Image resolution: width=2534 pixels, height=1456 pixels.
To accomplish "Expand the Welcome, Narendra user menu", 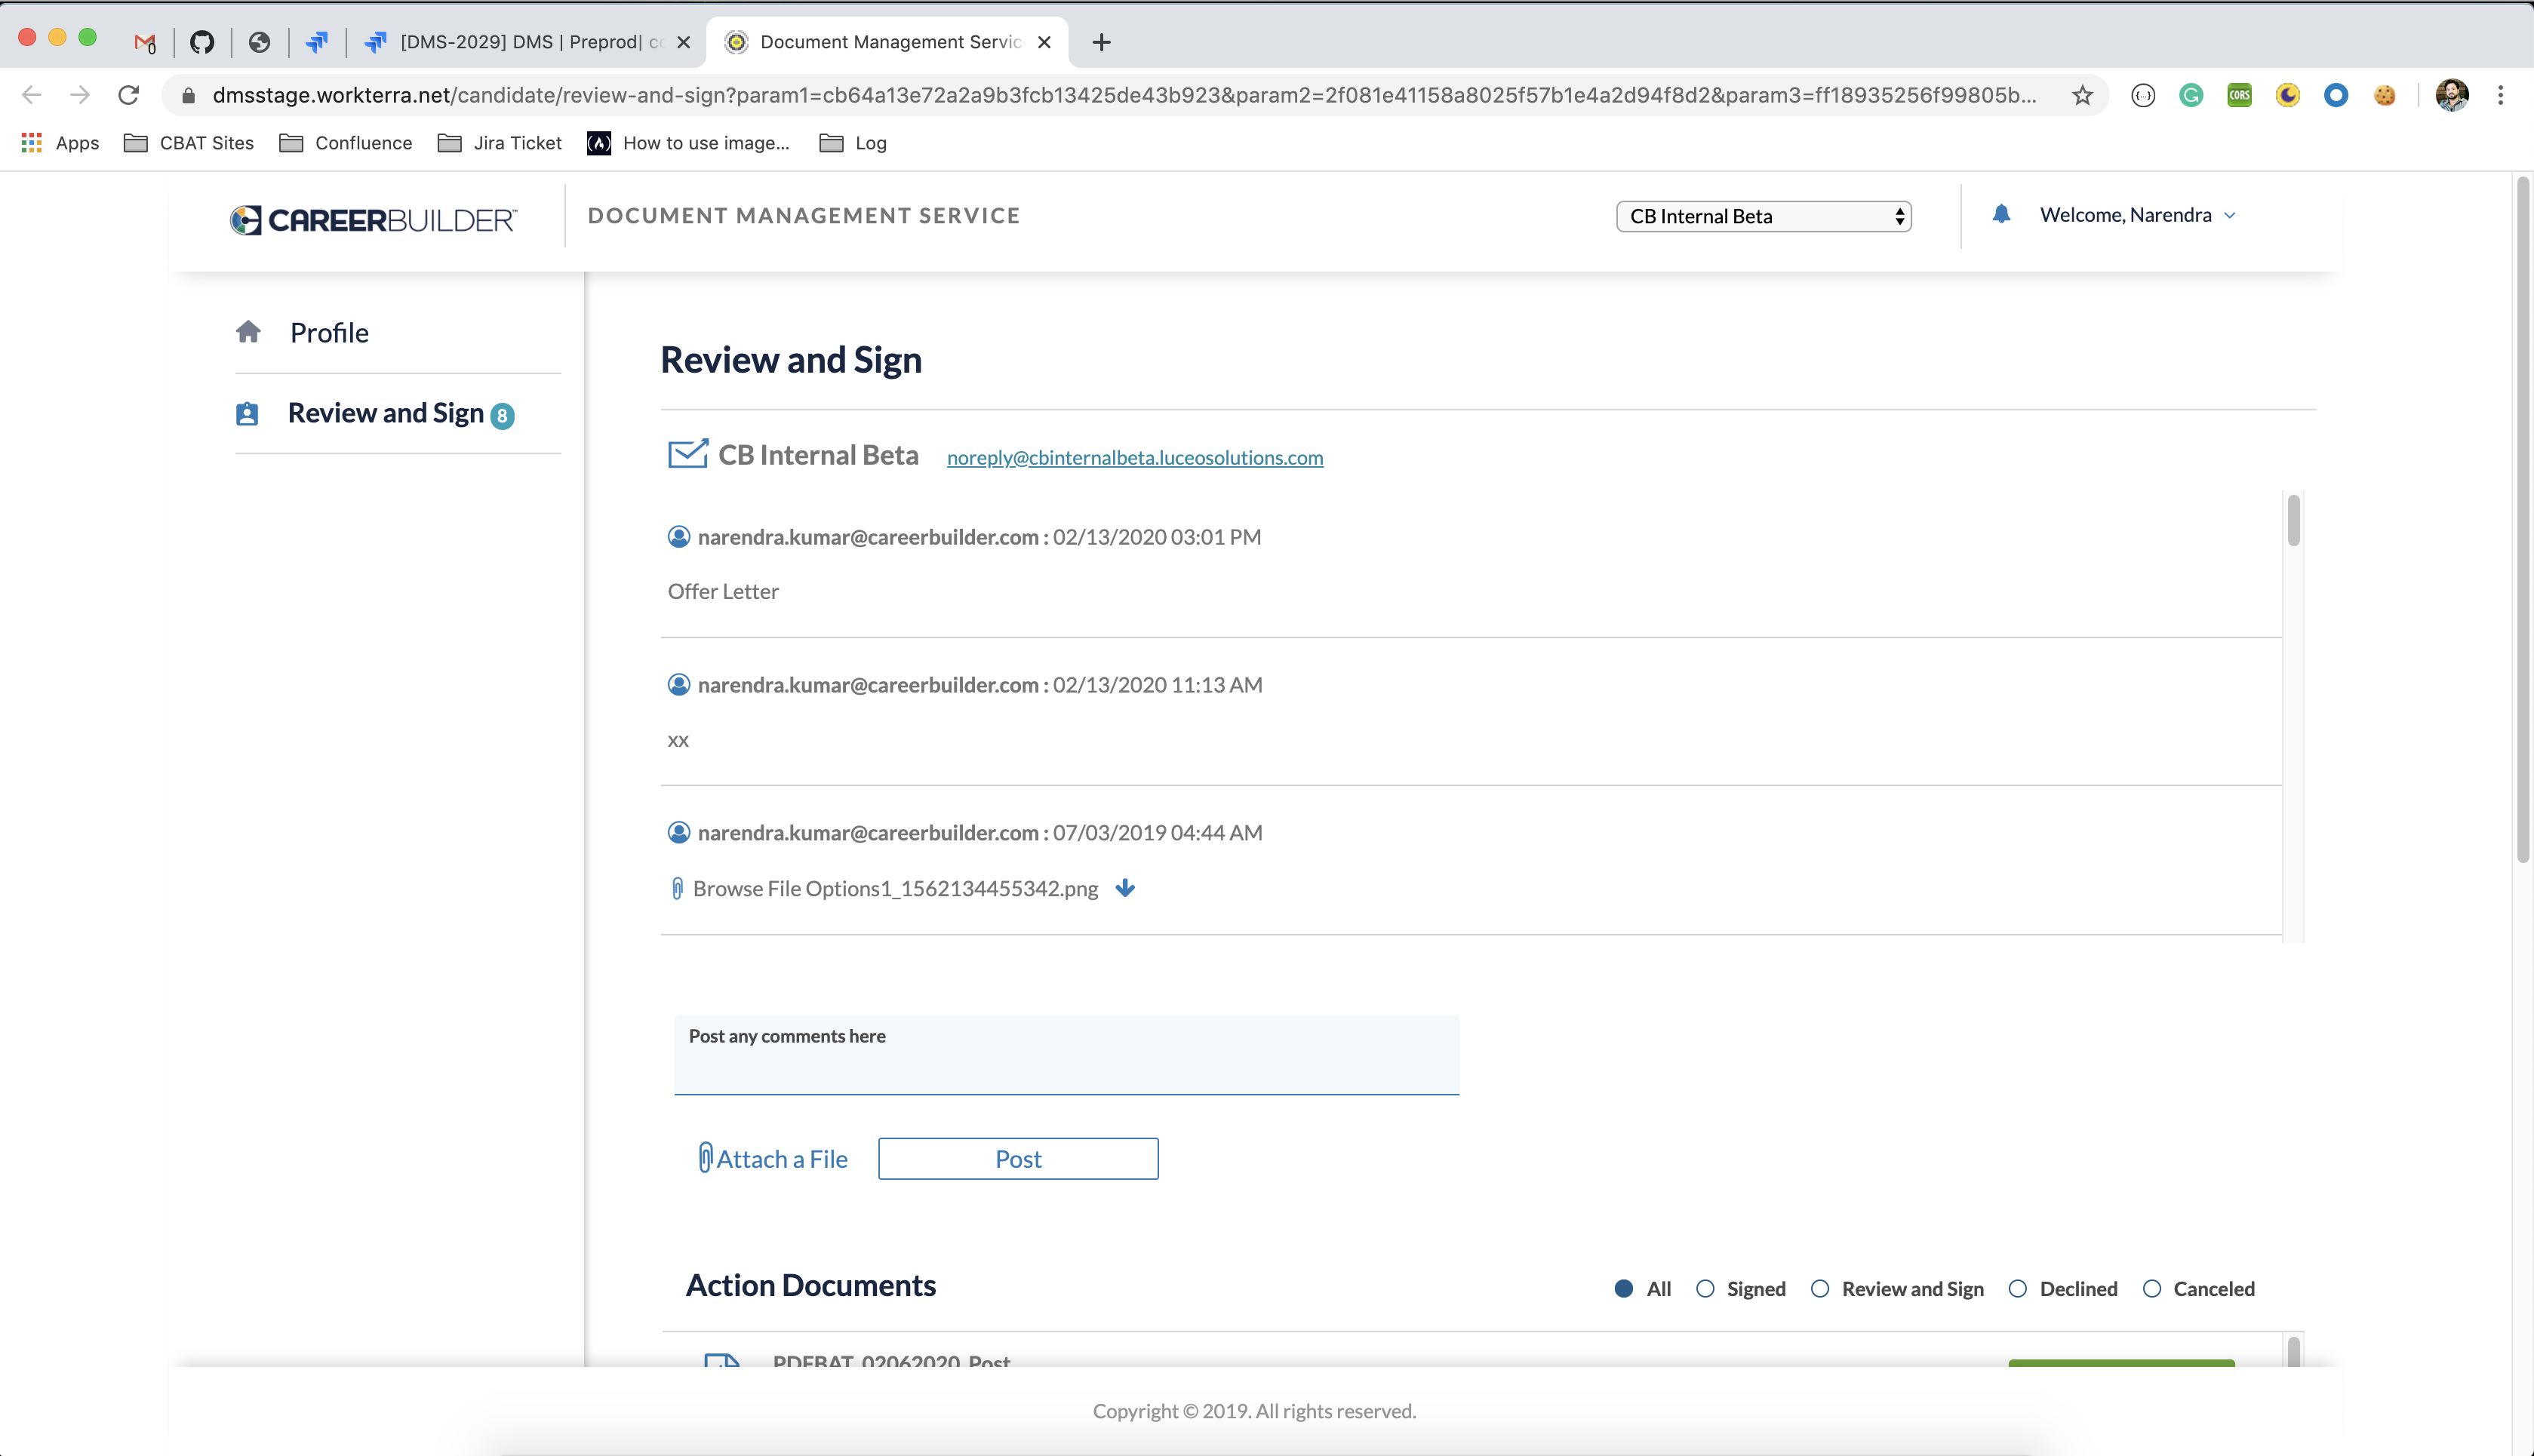I will (2137, 215).
